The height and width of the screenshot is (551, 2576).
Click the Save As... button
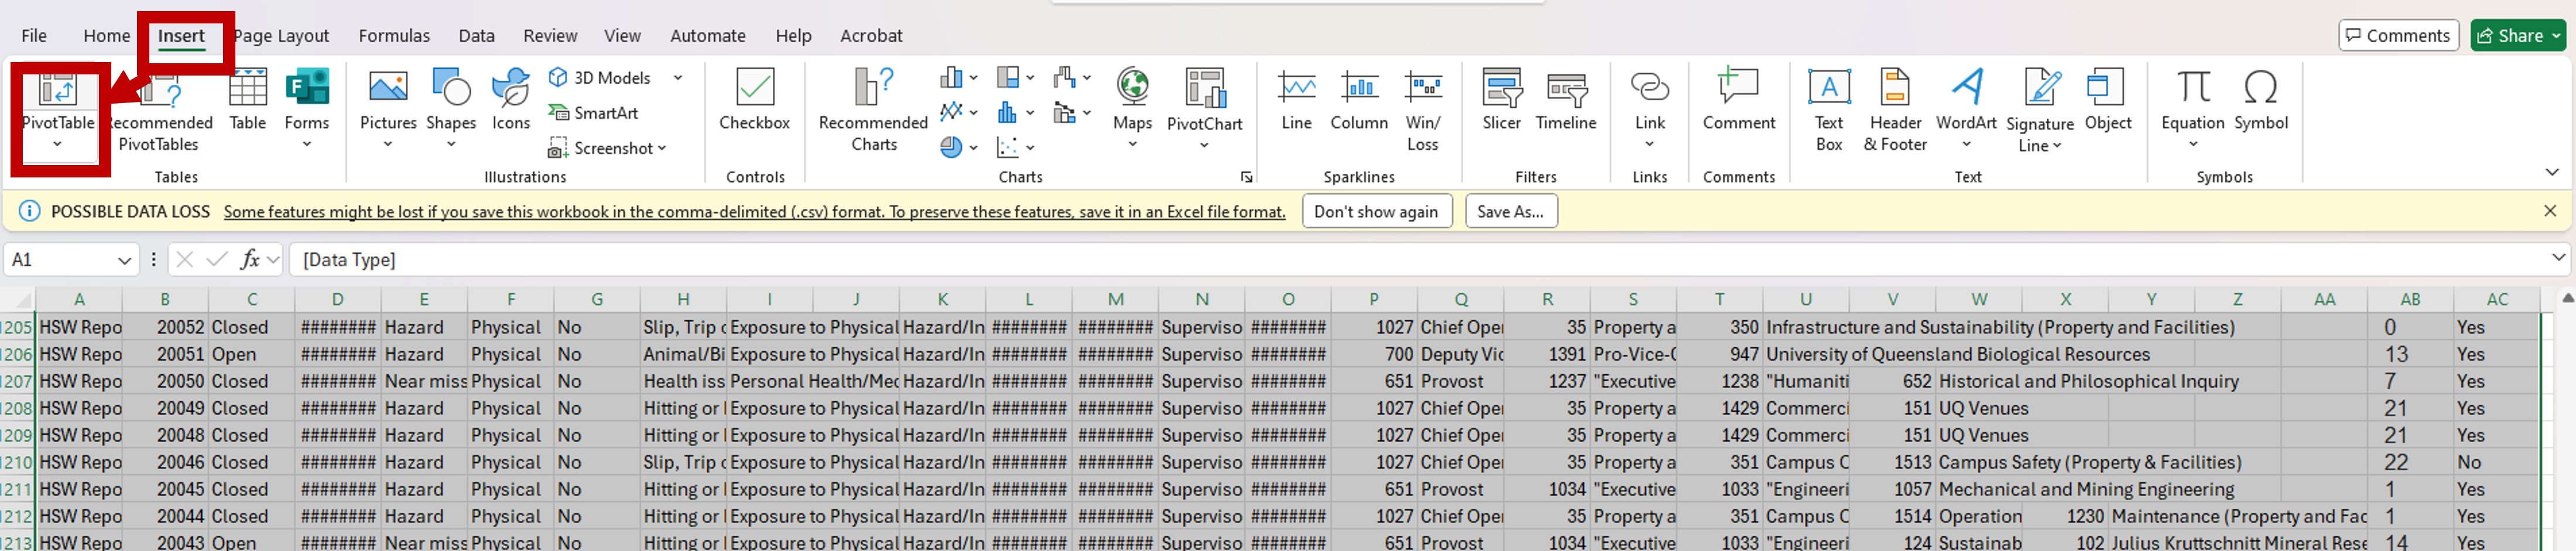click(1510, 212)
